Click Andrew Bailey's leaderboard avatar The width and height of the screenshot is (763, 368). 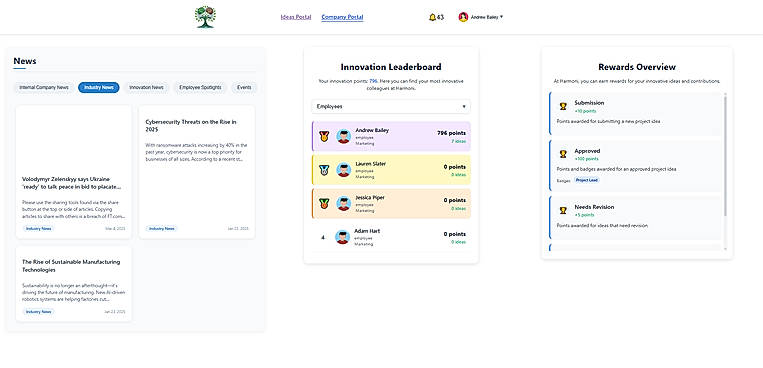coord(344,136)
